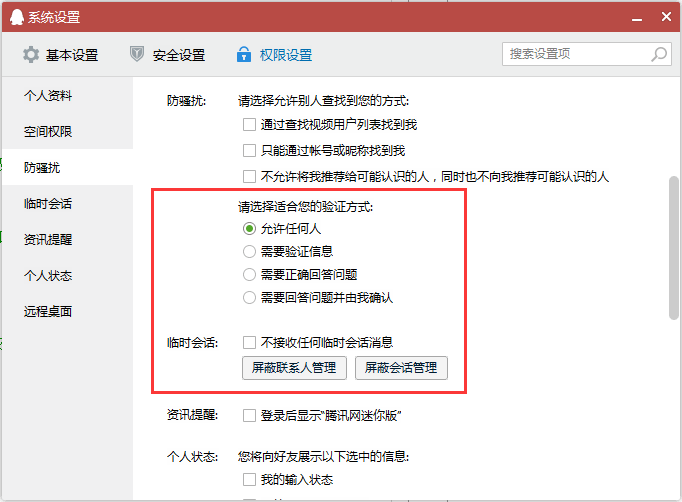This screenshot has height=502, width=682.
Task: Enable 登录后显示腾讯网迷你版 checkbox
Action: click(x=249, y=415)
